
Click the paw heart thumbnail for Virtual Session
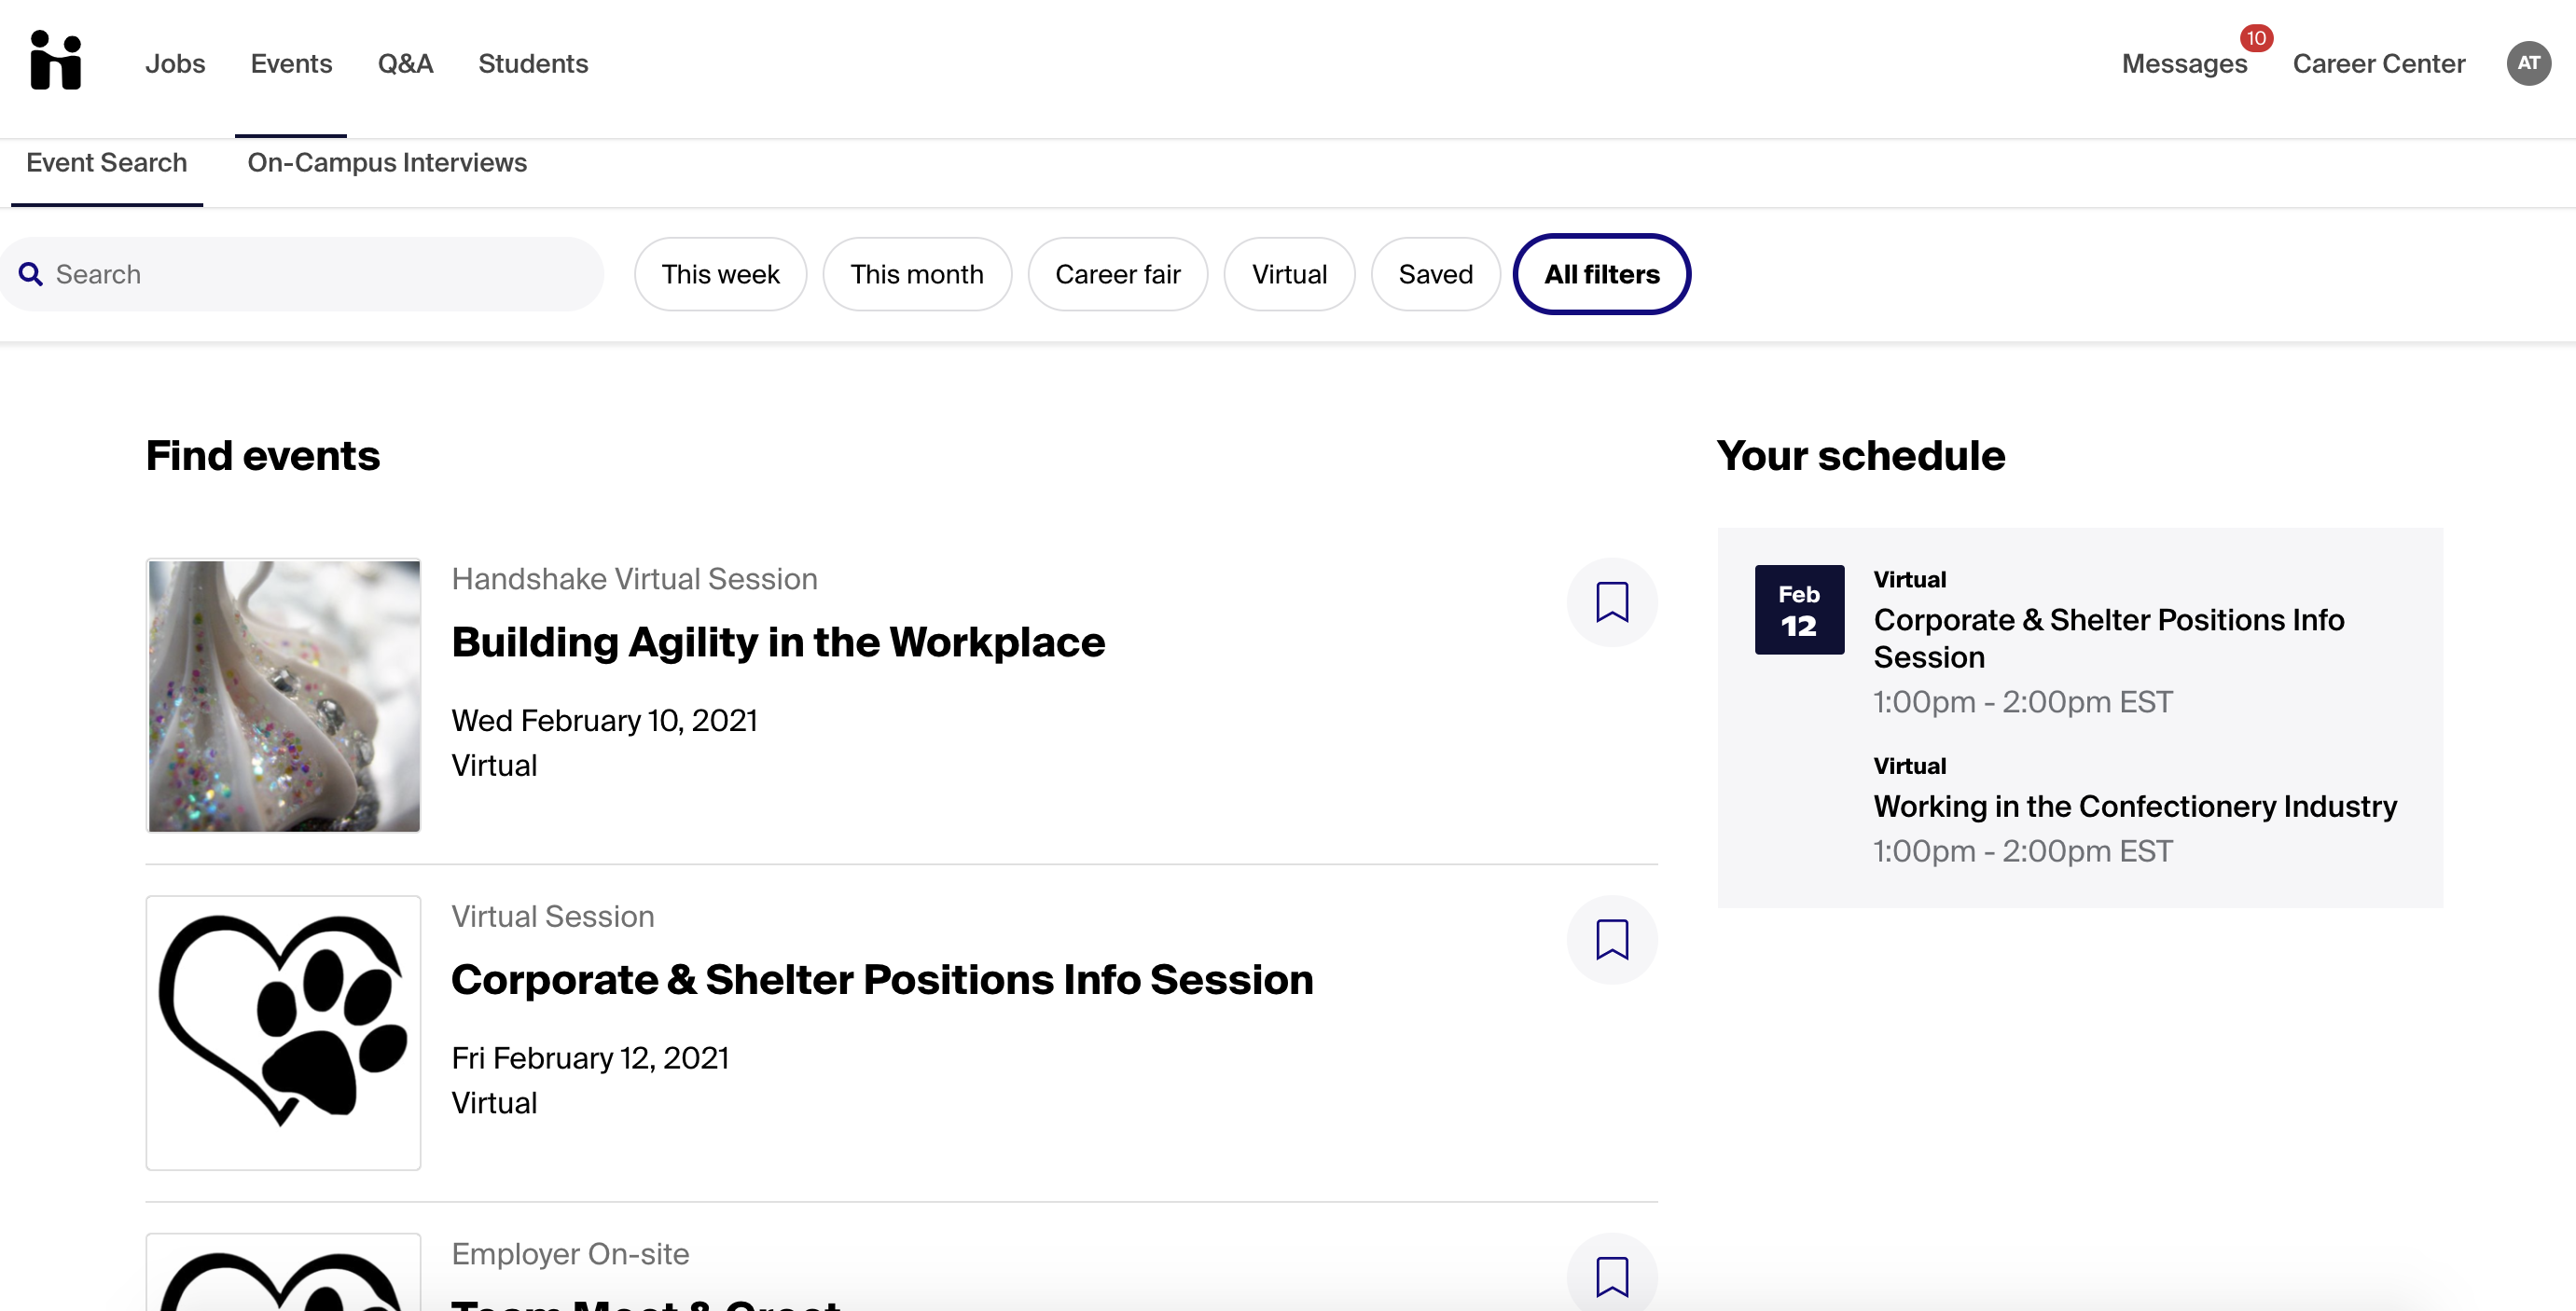[x=284, y=1033]
